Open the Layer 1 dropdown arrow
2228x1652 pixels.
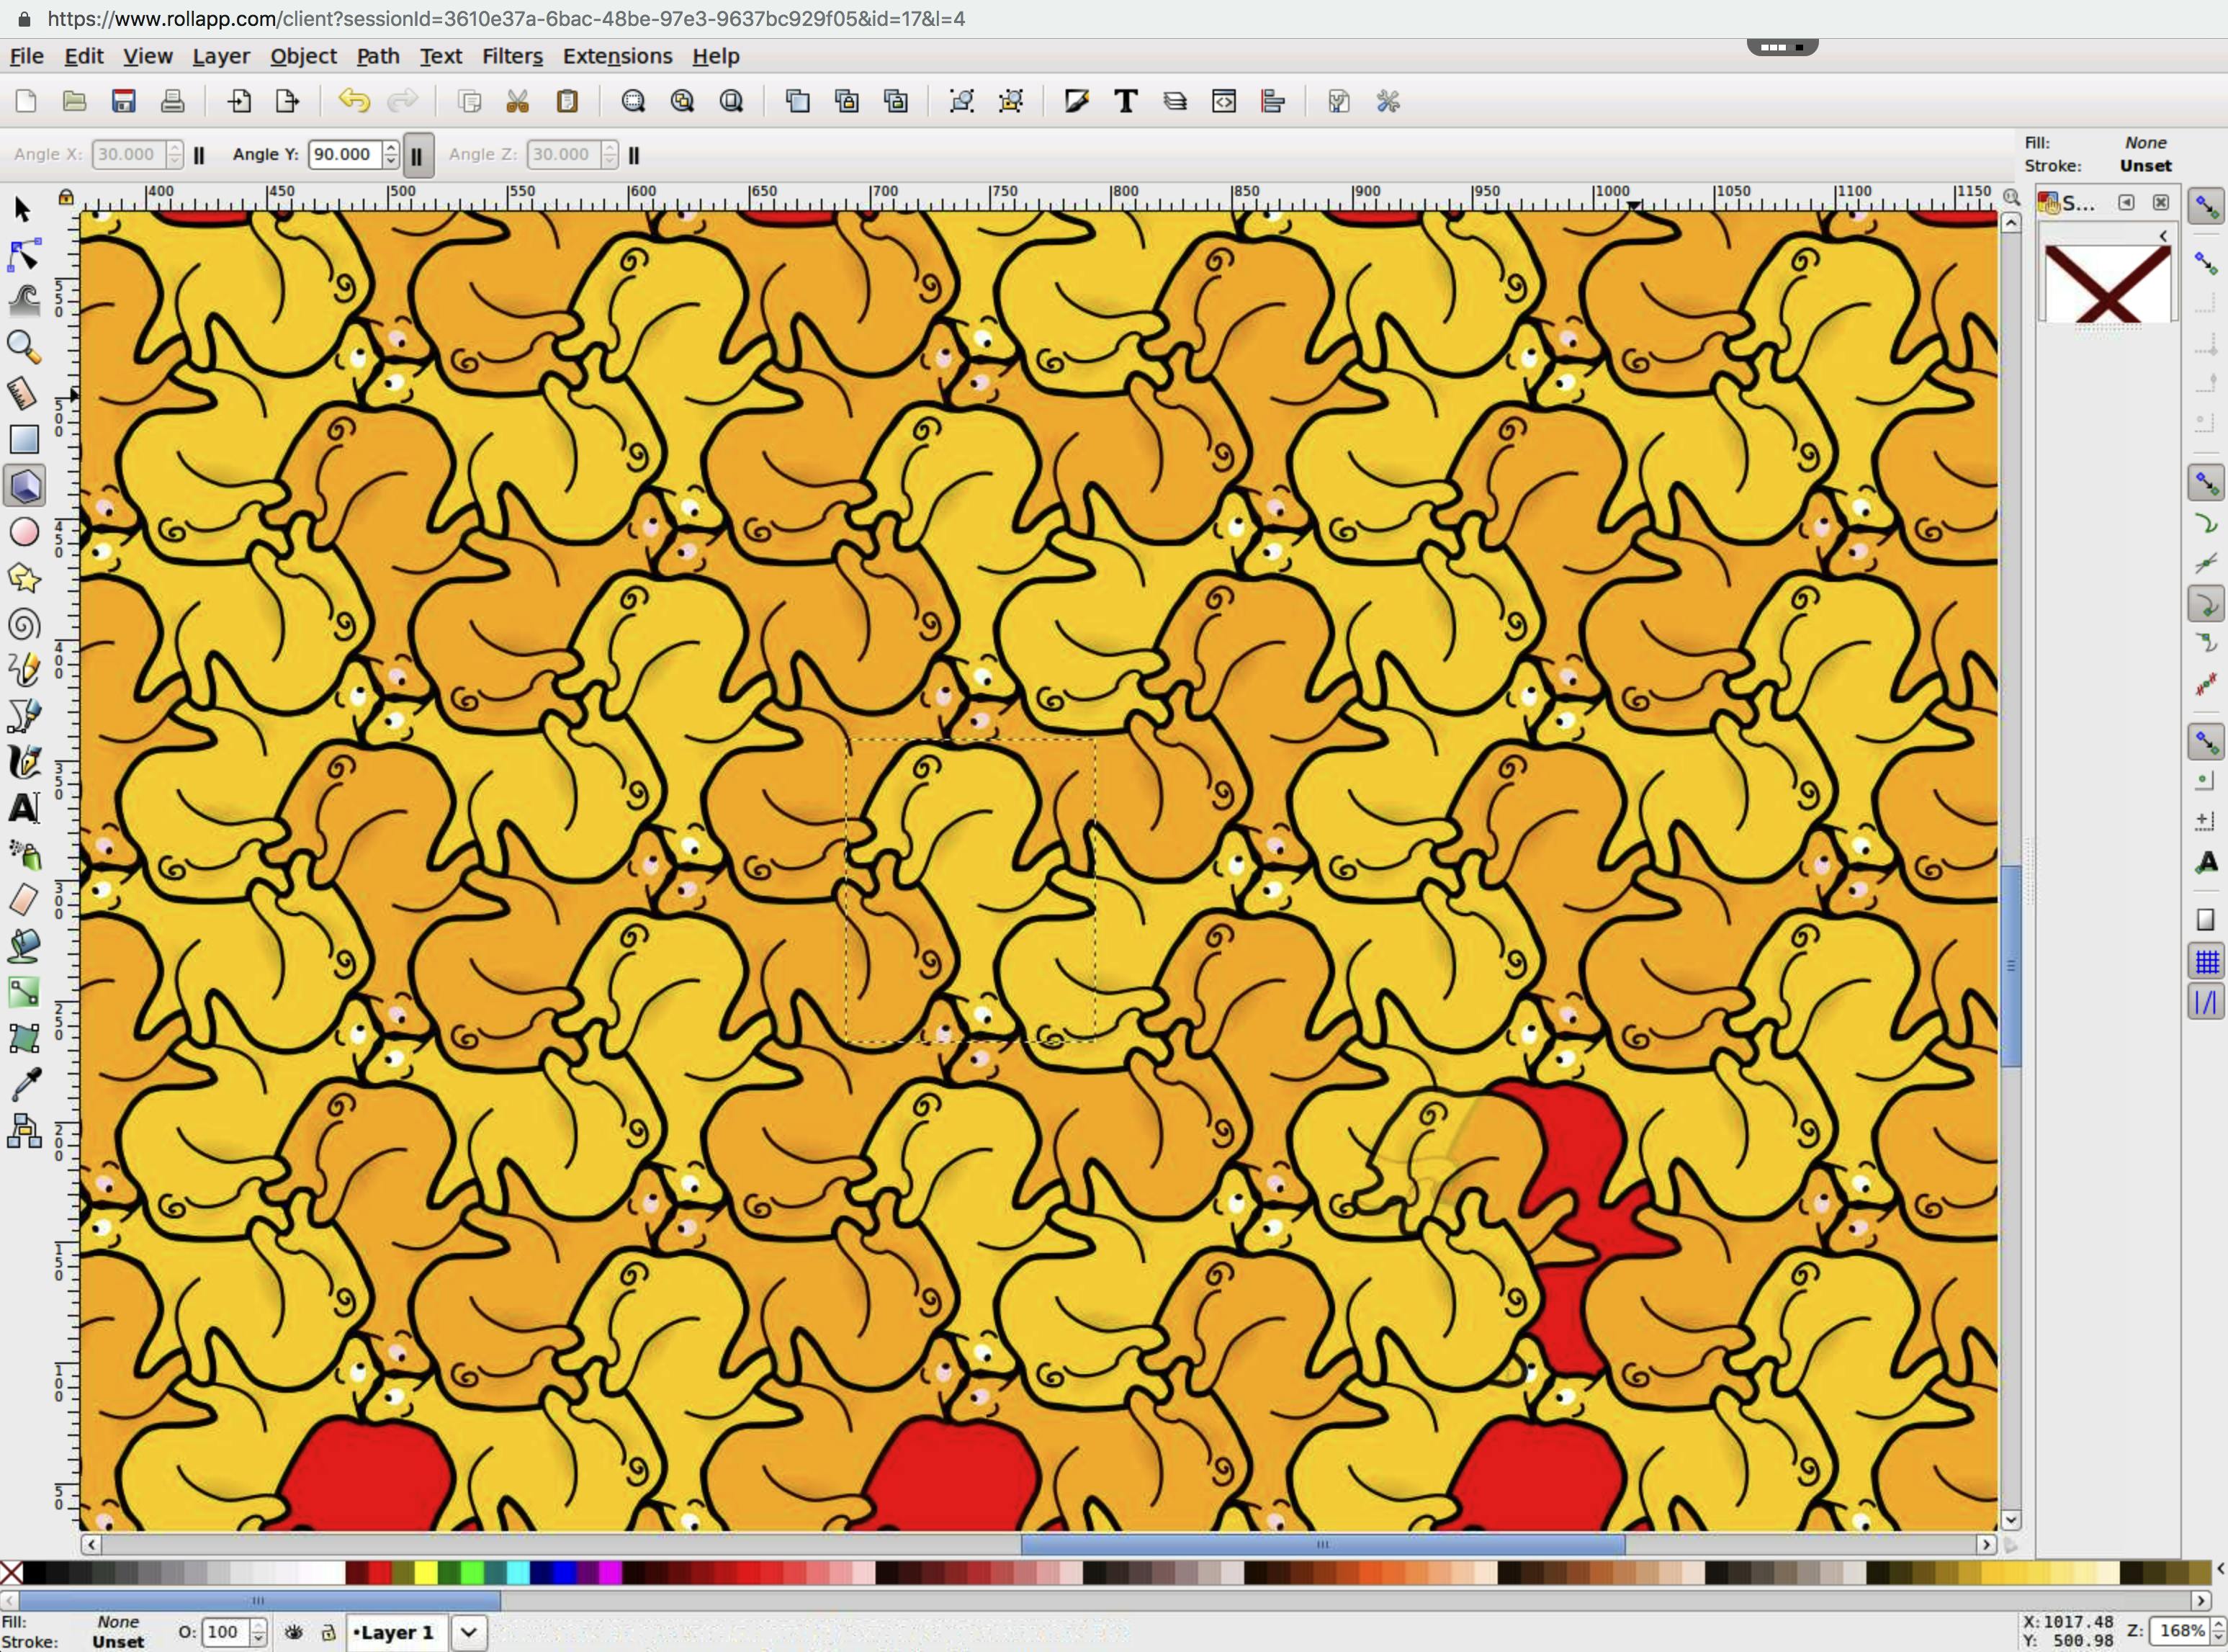point(468,1632)
